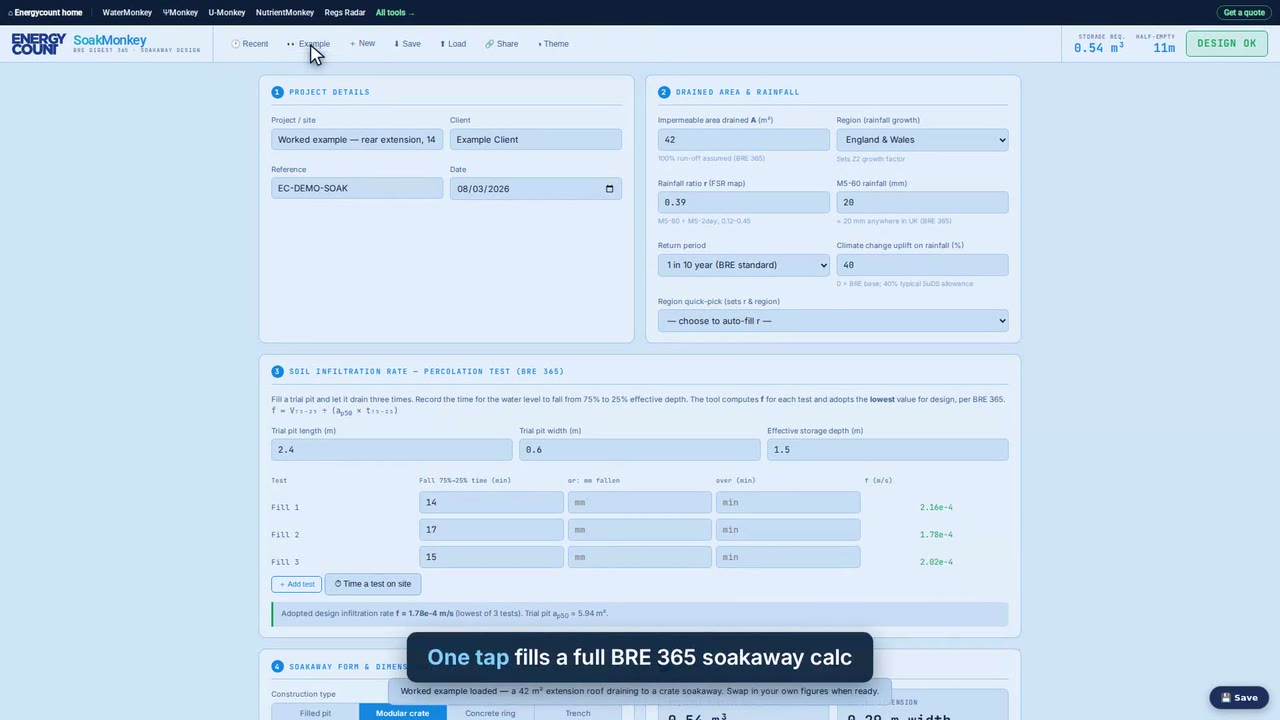Select Modular crate construction type
The height and width of the screenshot is (720, 1280).
tap(402, 713)
